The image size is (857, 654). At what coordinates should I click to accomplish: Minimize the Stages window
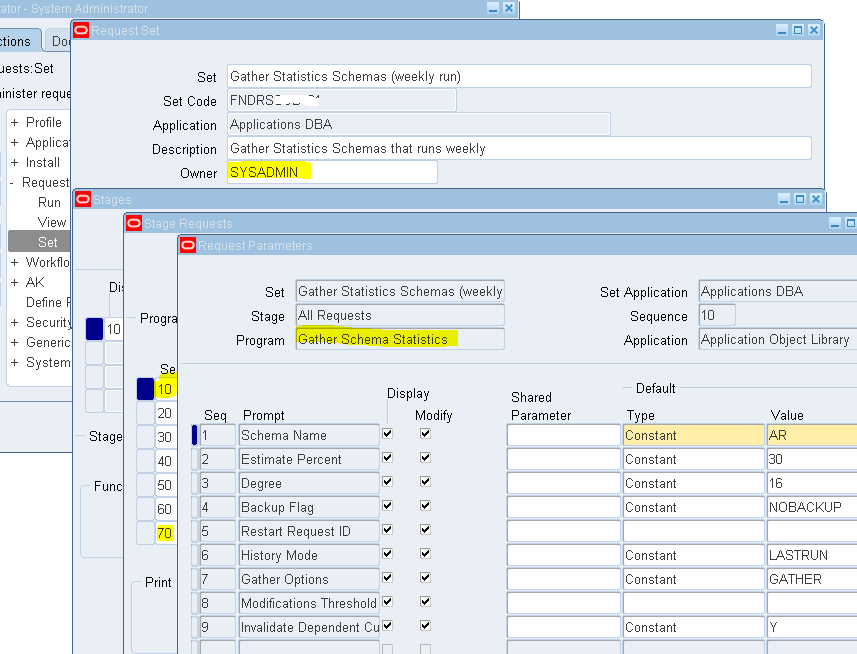[x=784, y=199]
